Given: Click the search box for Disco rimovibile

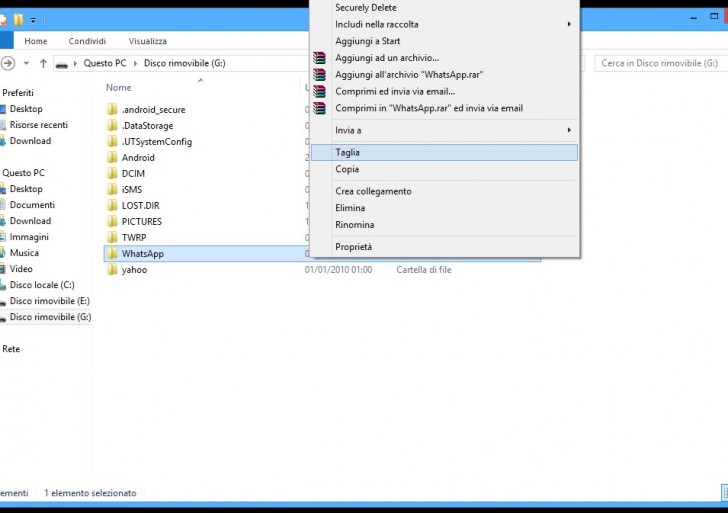Looking at the screenshot, I should click(660, 63).
